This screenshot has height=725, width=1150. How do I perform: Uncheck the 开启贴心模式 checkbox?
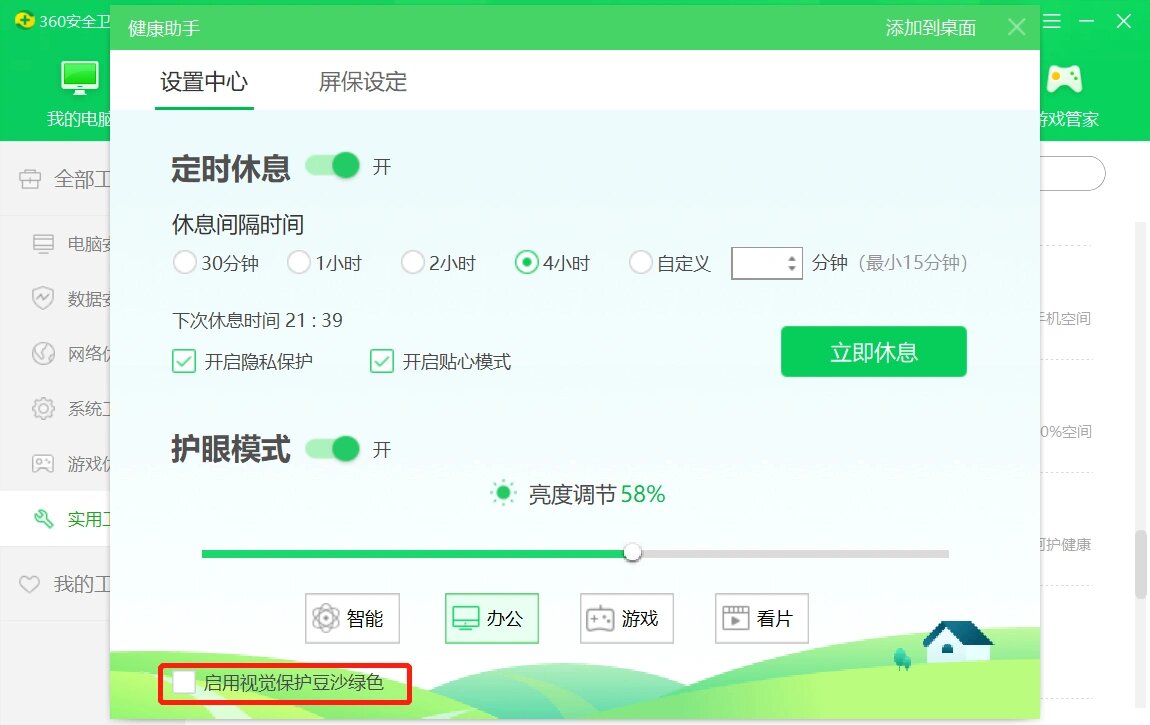382,361
